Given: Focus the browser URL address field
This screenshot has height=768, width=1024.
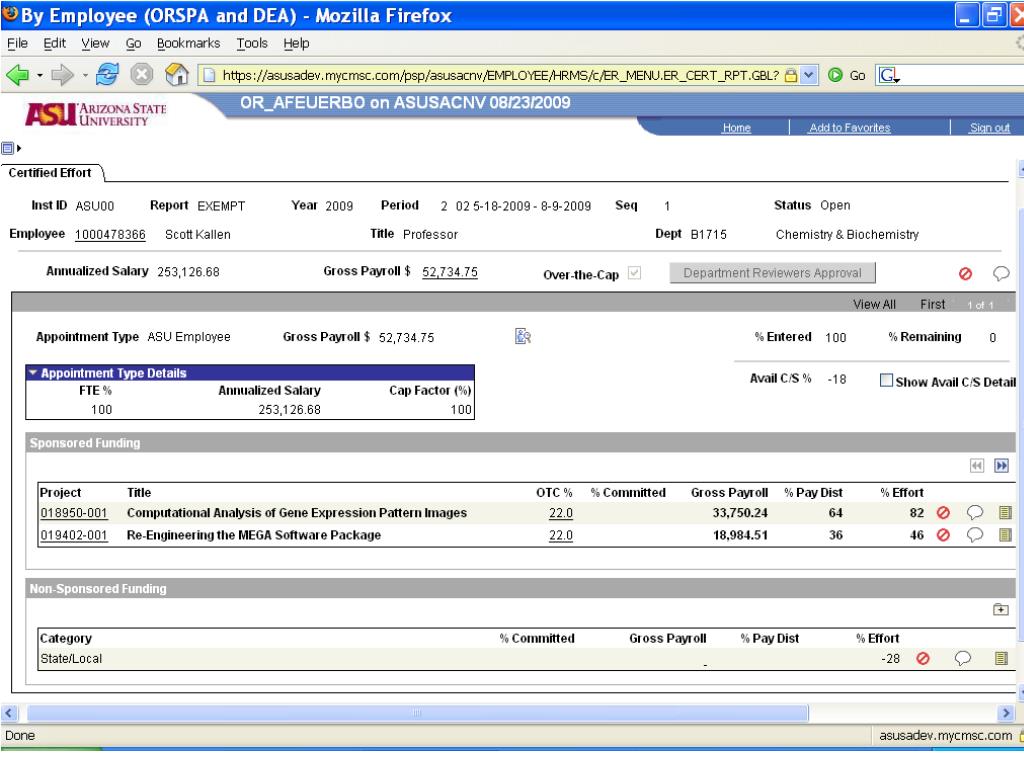Looking at the screenshot, I should [x=500, y=75].
